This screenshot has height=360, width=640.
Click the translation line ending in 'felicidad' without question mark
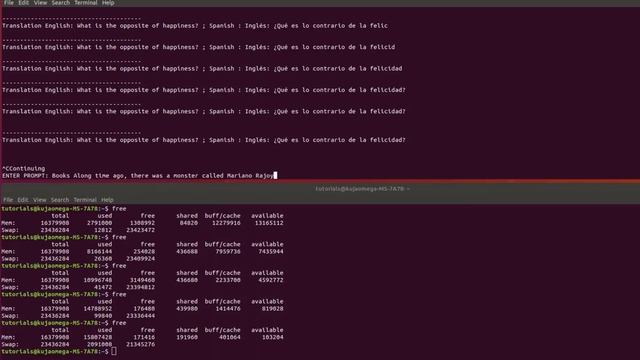(202, 69)
